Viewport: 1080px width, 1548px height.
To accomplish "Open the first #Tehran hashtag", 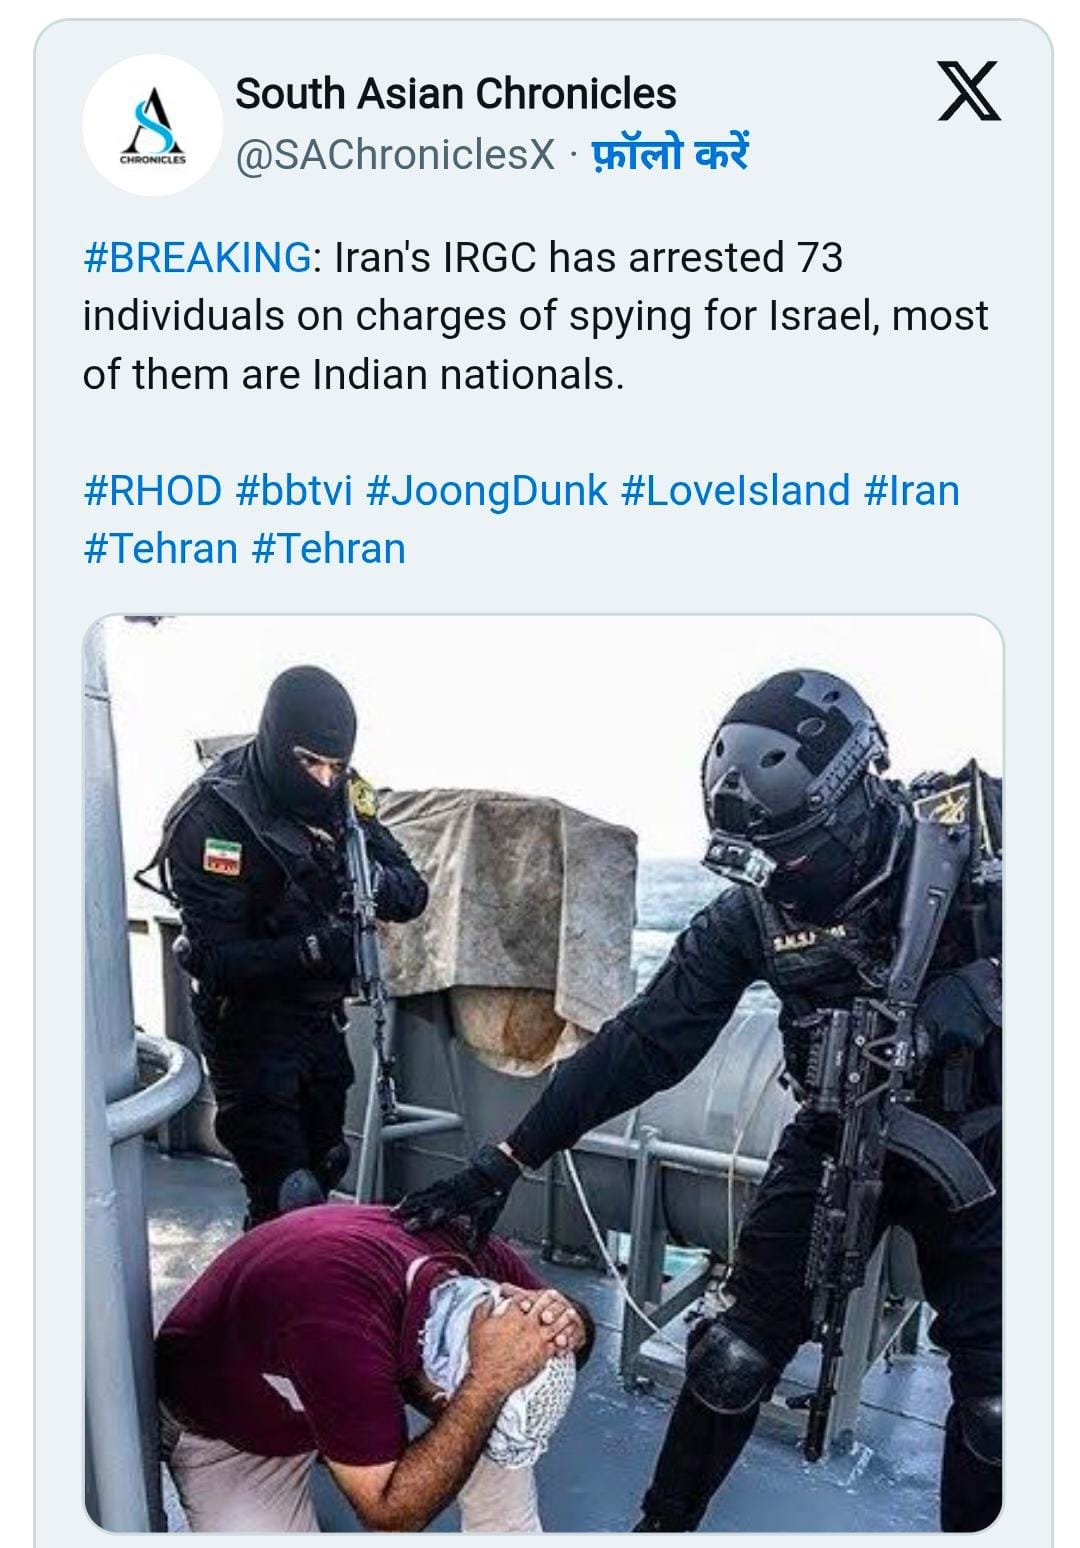I will coord(160,549).
